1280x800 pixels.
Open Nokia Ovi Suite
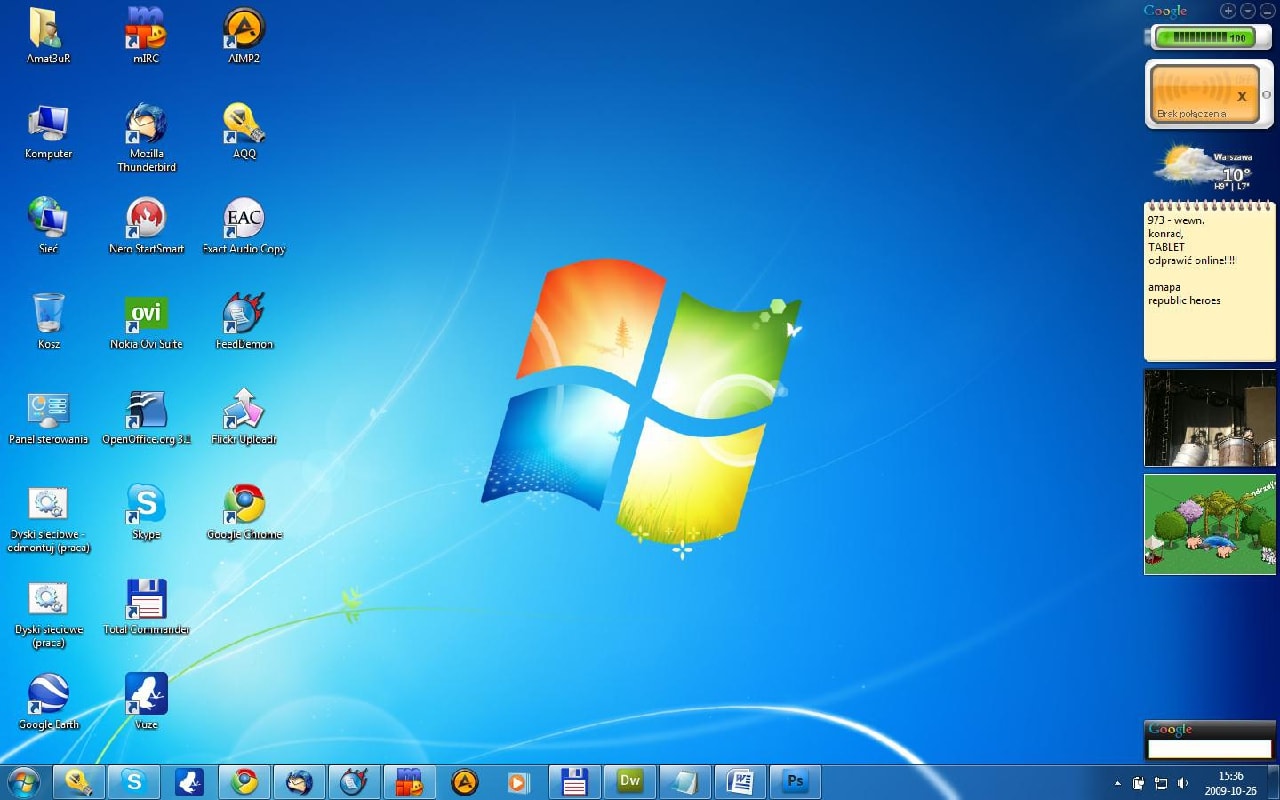146,313
